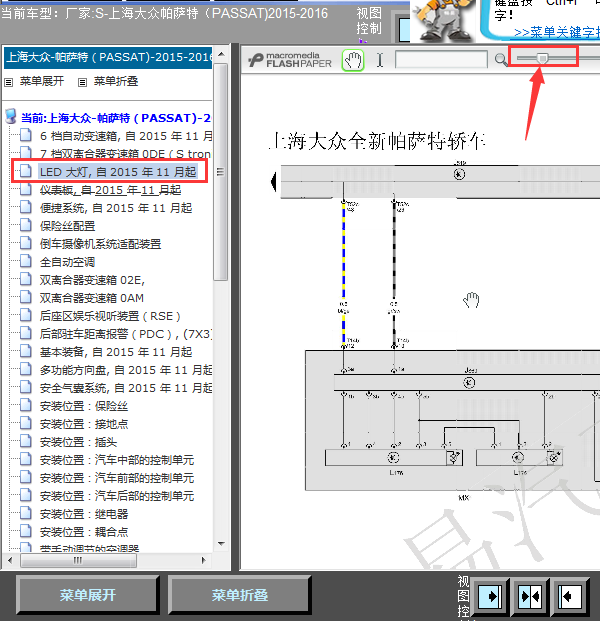Click the FlashPaper search text field
The image size is (600, 621).
(x=441, y=59)
